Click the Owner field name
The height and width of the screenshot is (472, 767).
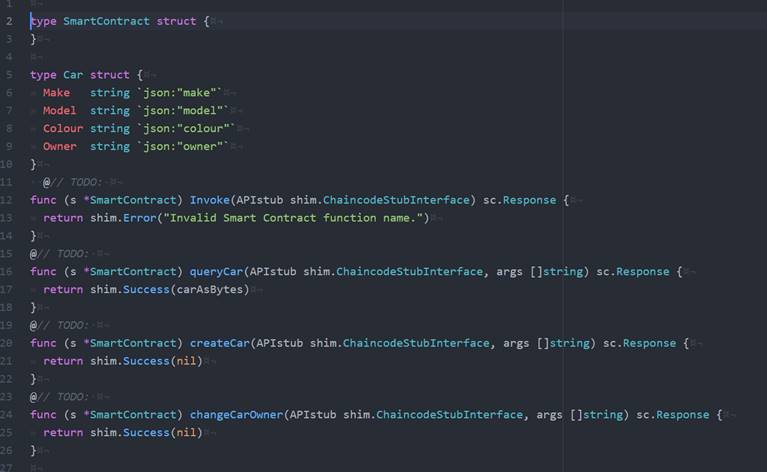(x=59, y=147)
